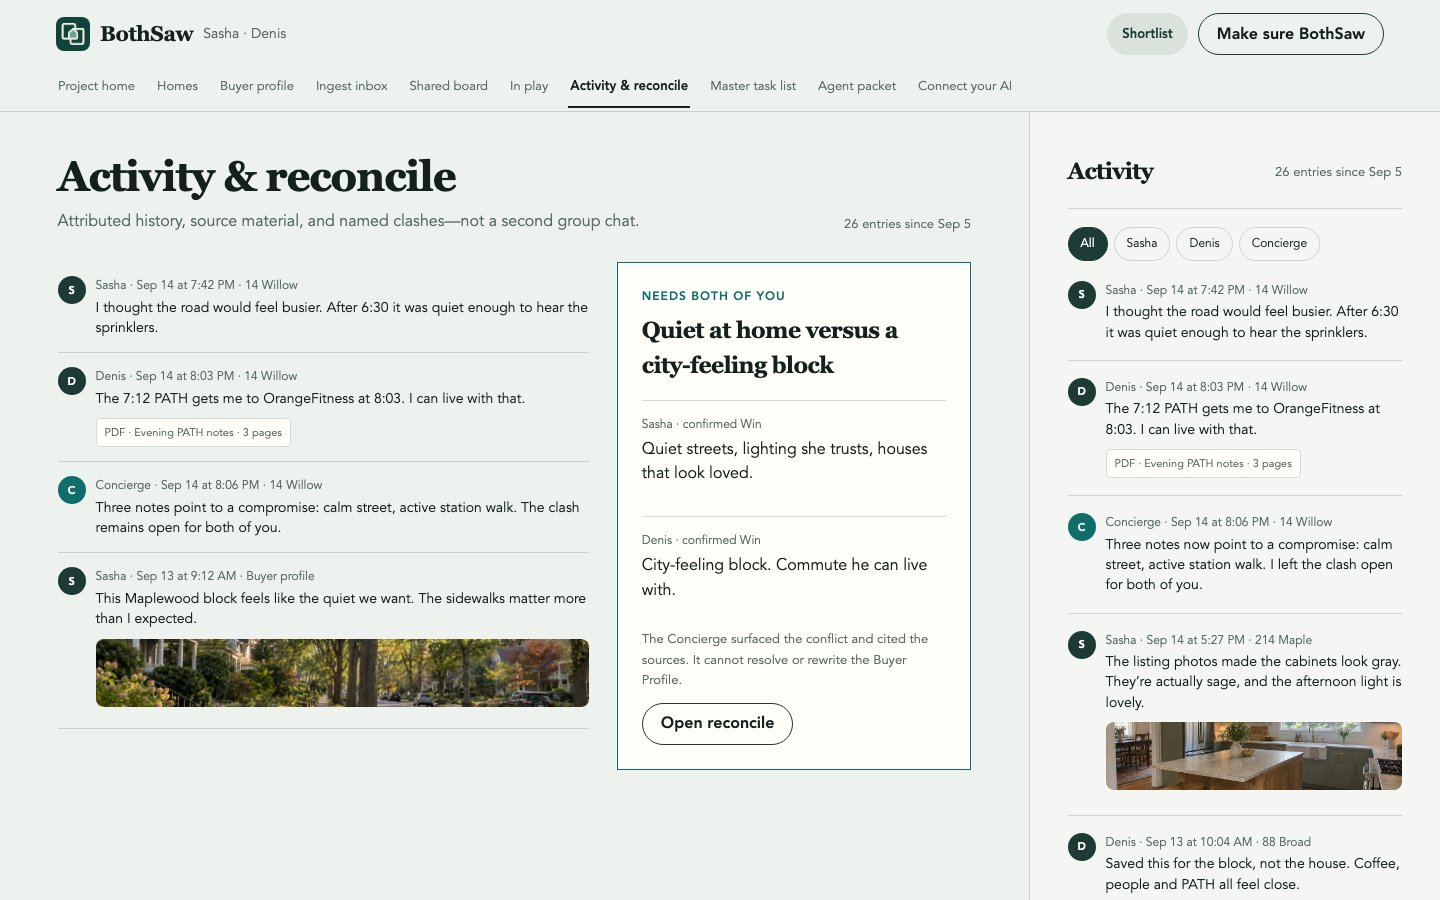This screenshot has width=1440, height=900.
Task: Open the Evening PATH notes PDF in main feed
Action: pos(193,433)
